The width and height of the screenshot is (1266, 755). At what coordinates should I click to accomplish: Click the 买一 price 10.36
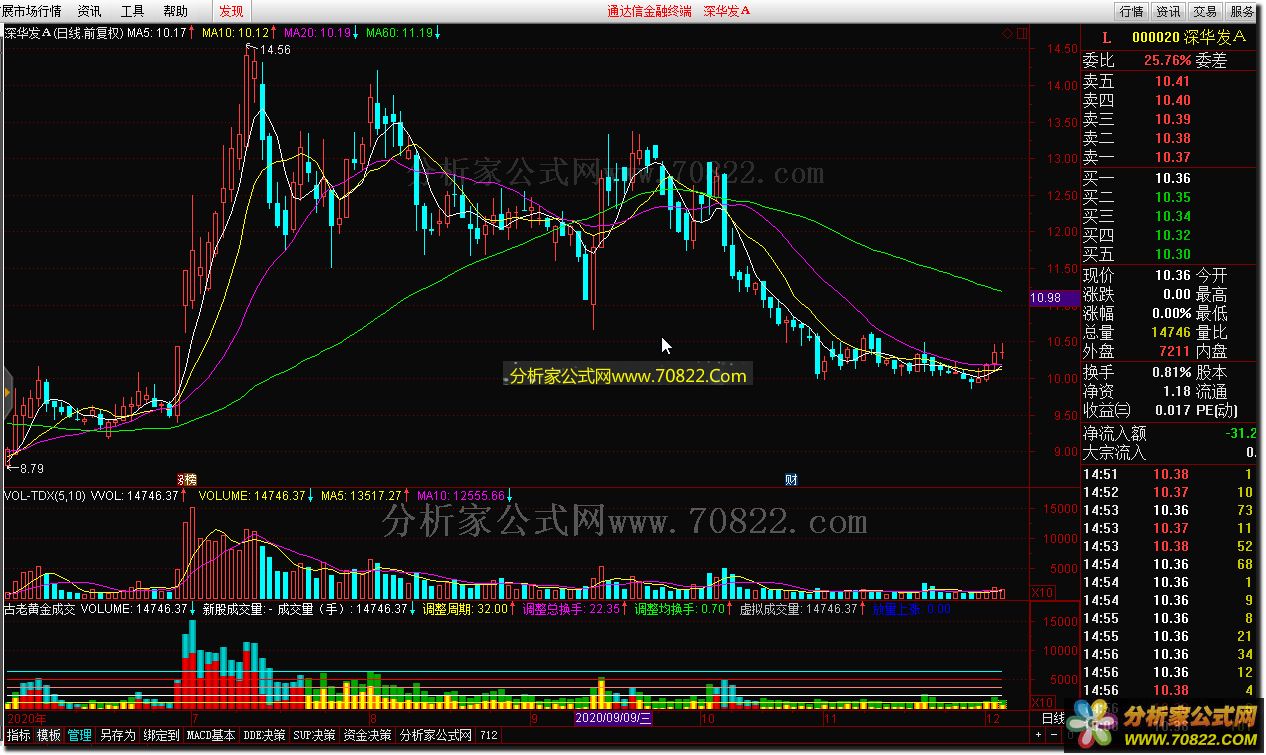tap(1173, 179)
